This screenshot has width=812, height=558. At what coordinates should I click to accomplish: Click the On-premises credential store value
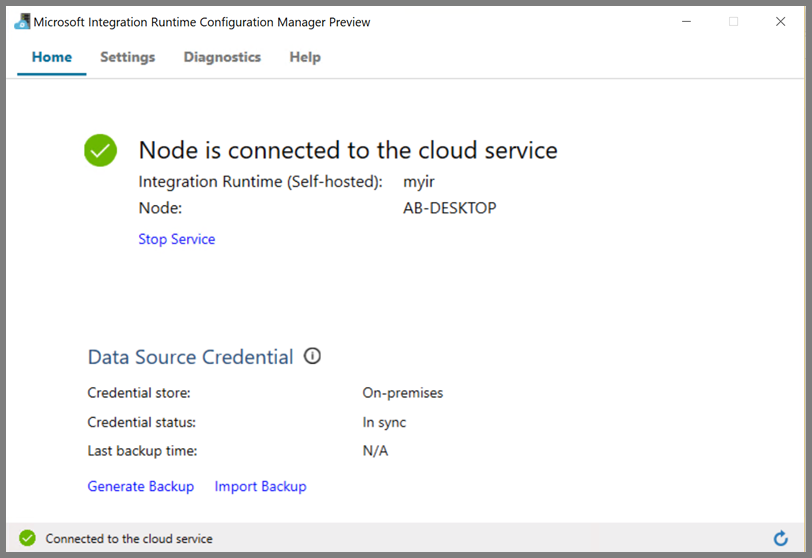tap(403, 393)
